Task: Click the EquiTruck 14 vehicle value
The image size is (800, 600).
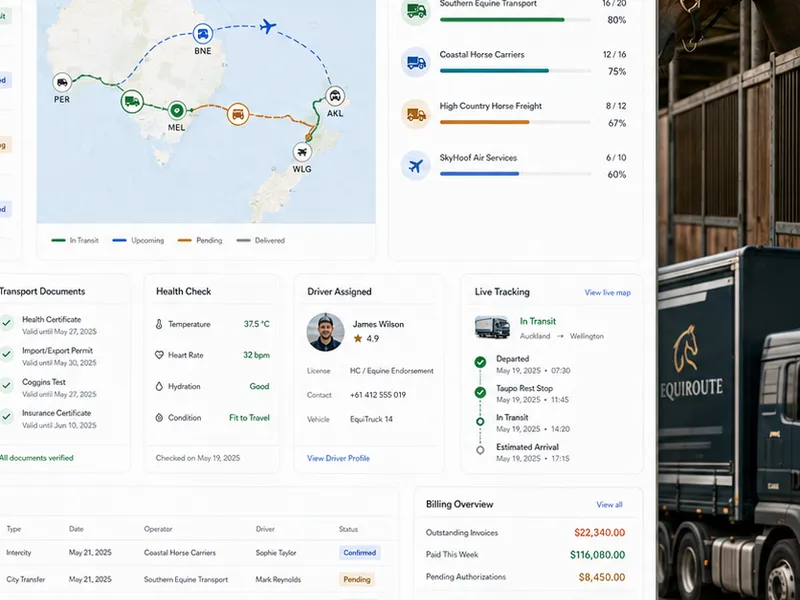Action: [371, 419]
